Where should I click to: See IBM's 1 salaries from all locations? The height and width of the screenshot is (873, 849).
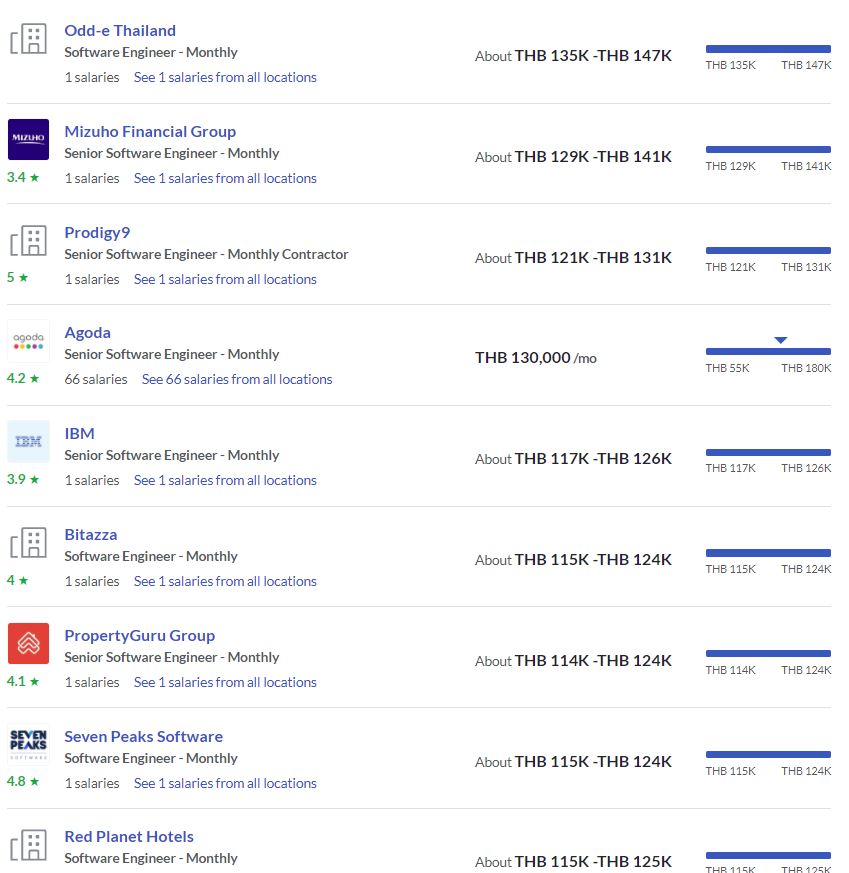coord(225,480)
